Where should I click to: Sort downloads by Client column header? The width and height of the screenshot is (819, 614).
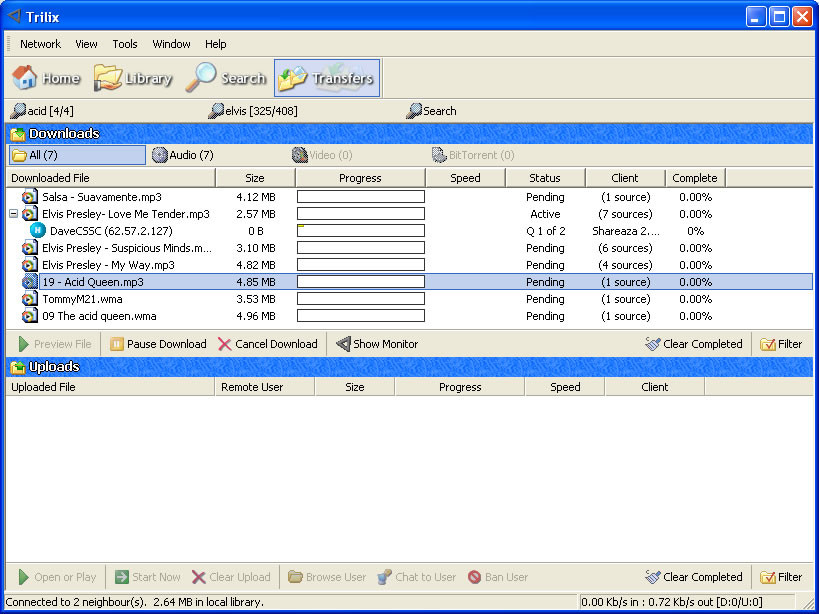tap(625, 178)
